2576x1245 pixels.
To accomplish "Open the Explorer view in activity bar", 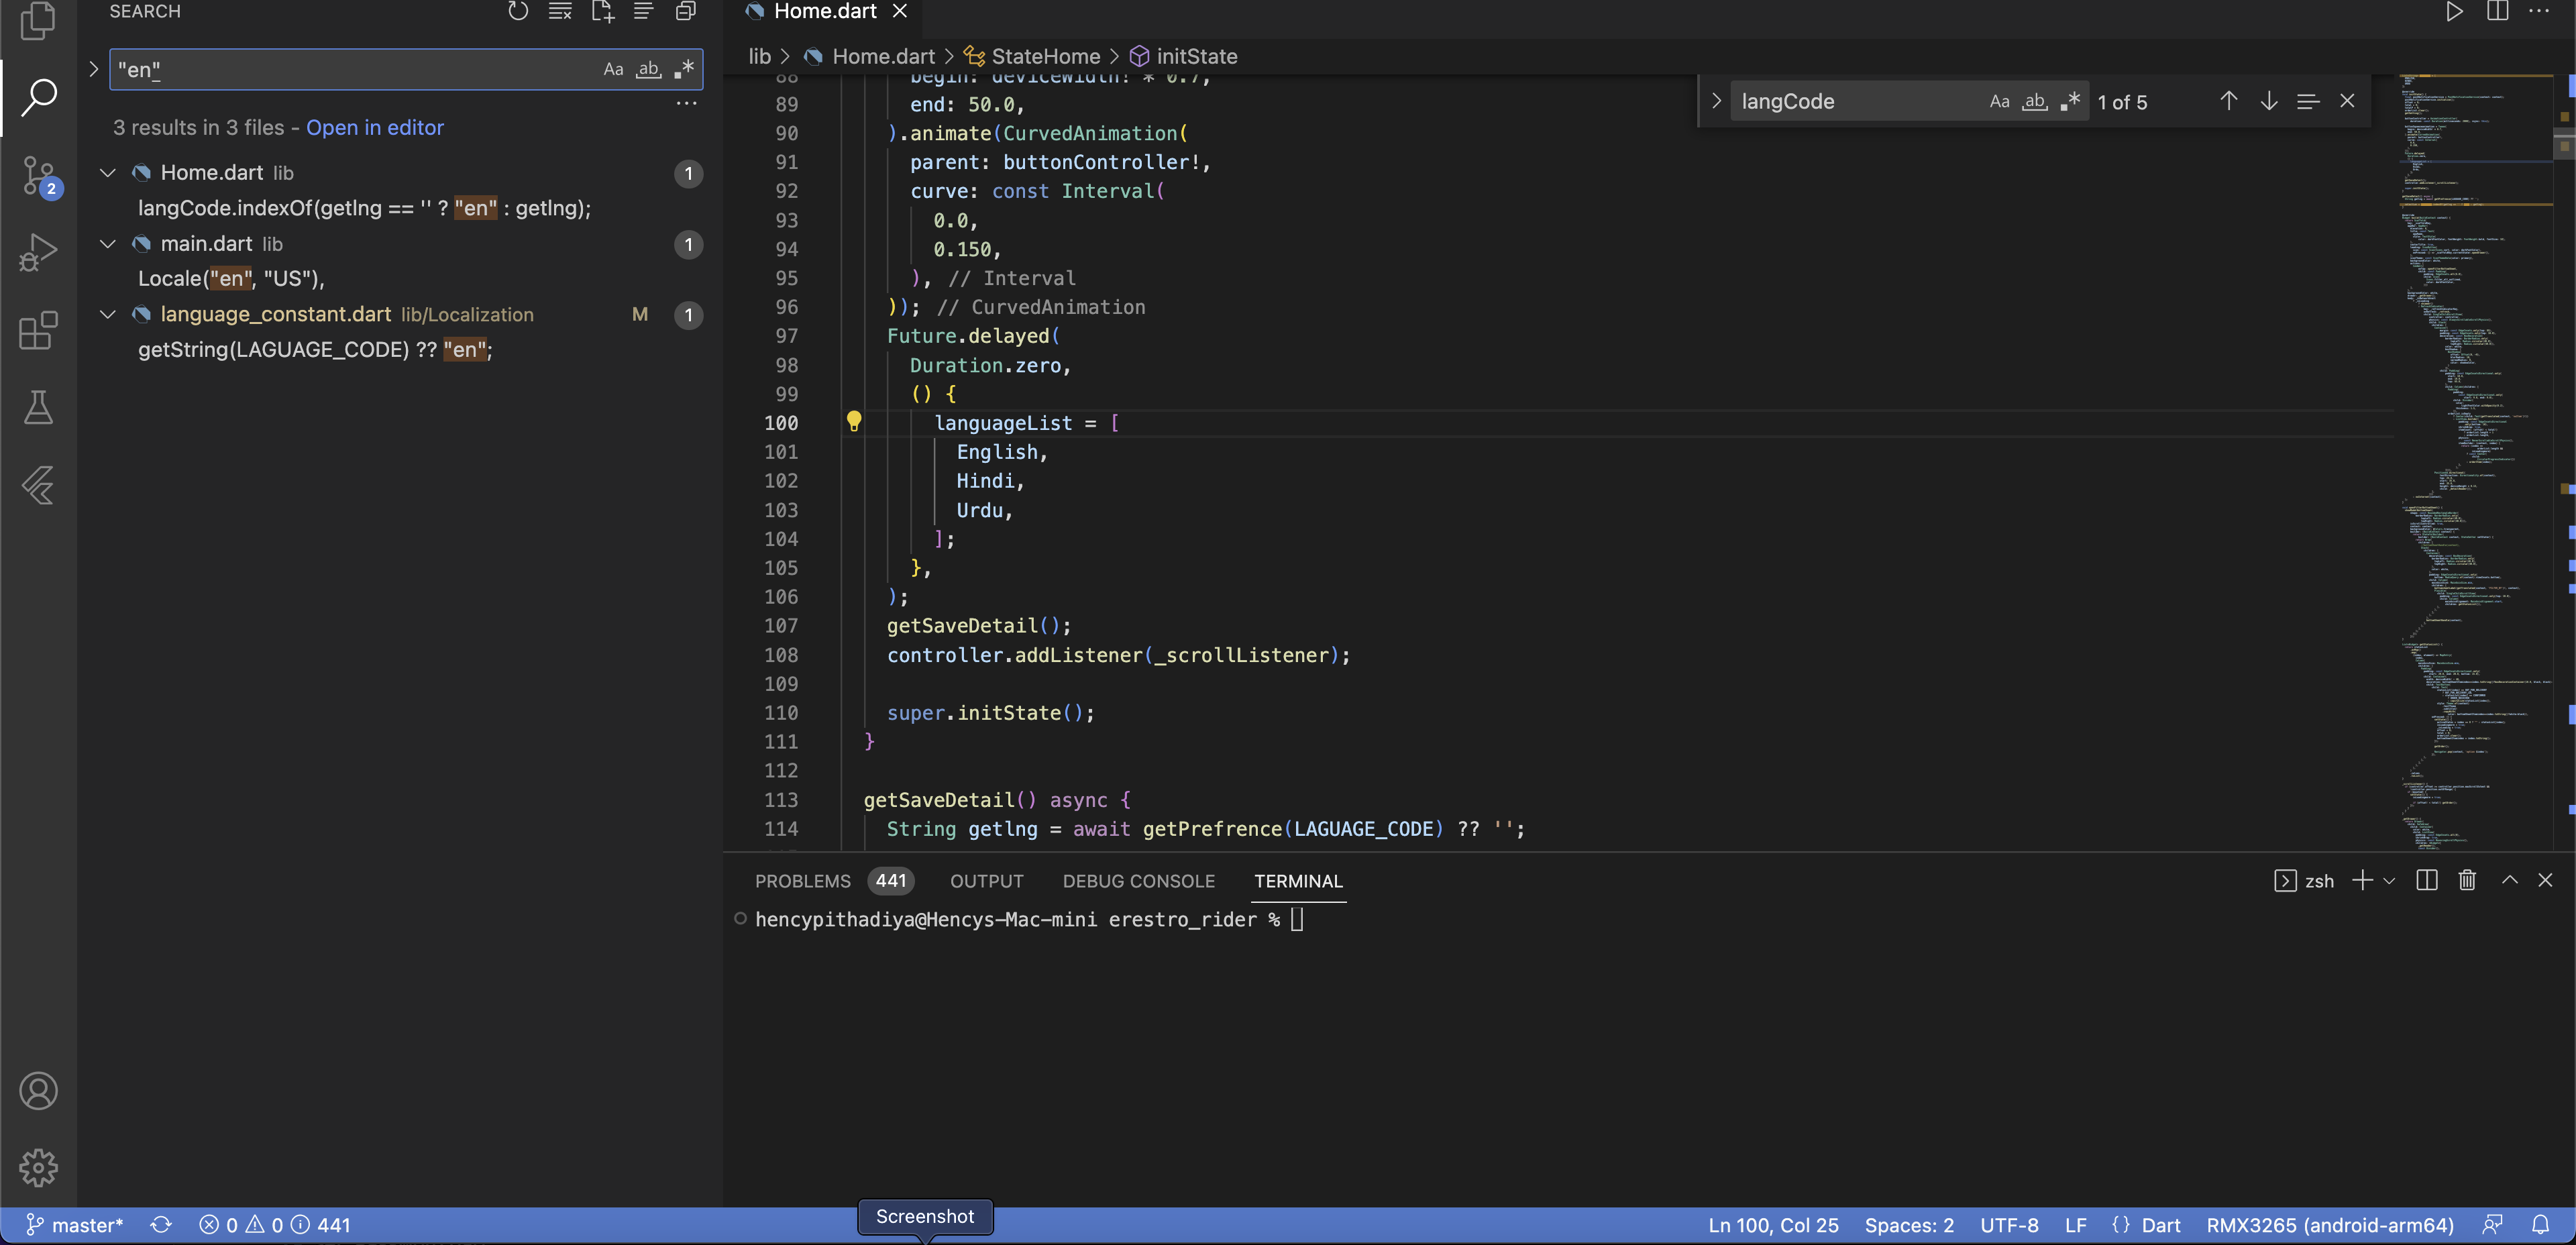I will tap(38, 20).
